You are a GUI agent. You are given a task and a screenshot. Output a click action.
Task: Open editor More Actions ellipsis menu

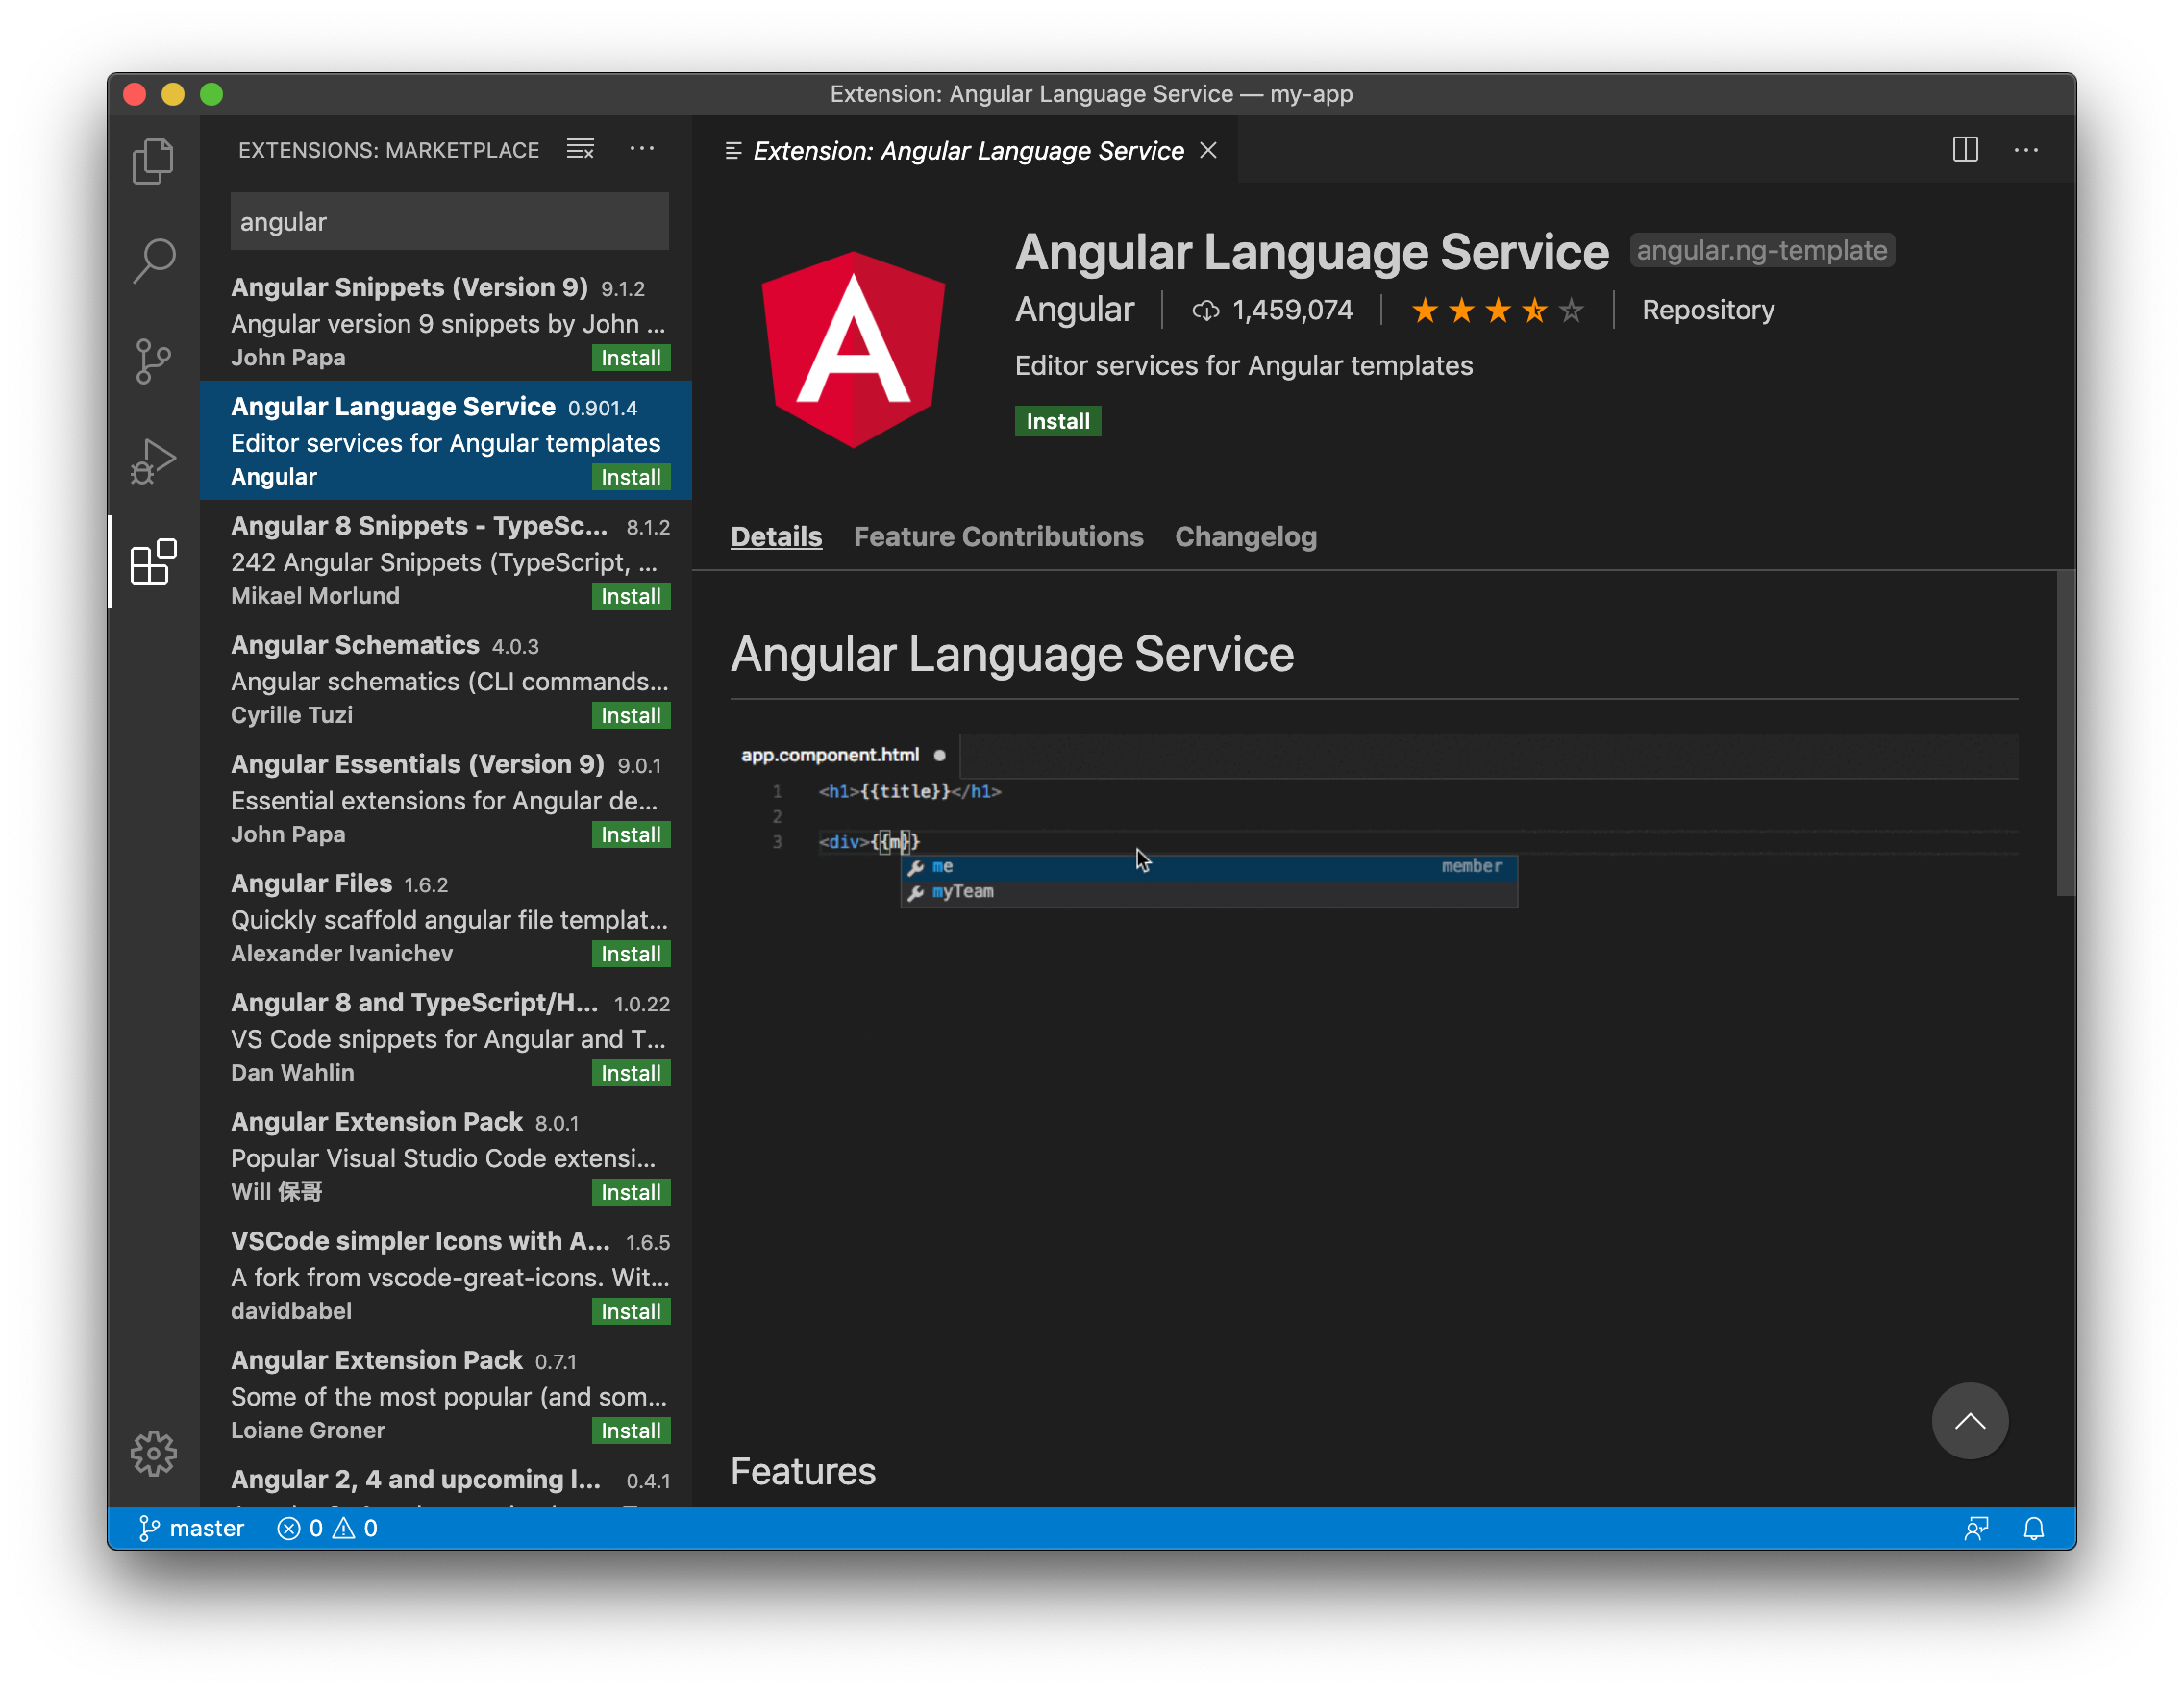[2026, 150]
